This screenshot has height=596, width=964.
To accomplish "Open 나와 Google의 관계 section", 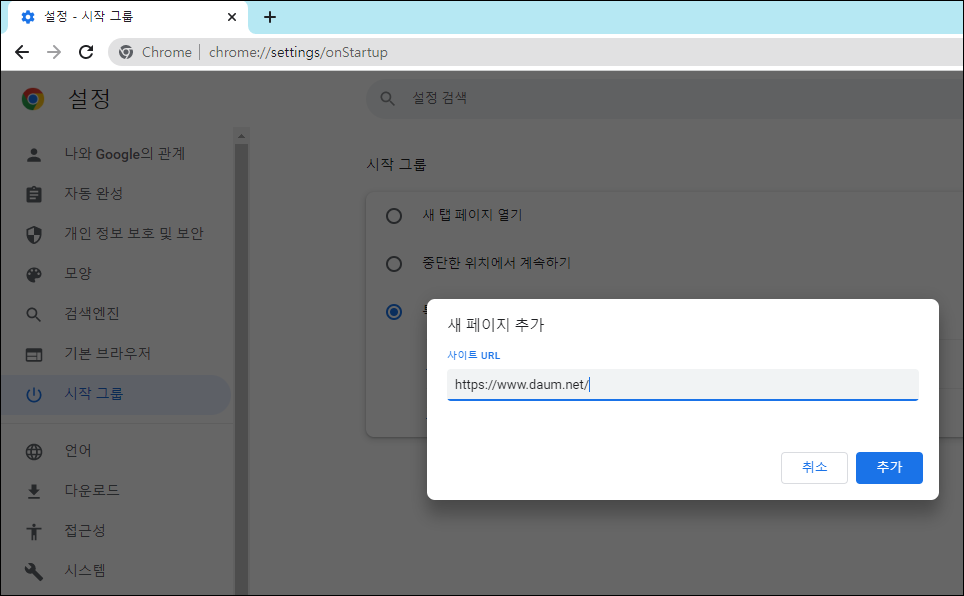I will pos(117,154).
